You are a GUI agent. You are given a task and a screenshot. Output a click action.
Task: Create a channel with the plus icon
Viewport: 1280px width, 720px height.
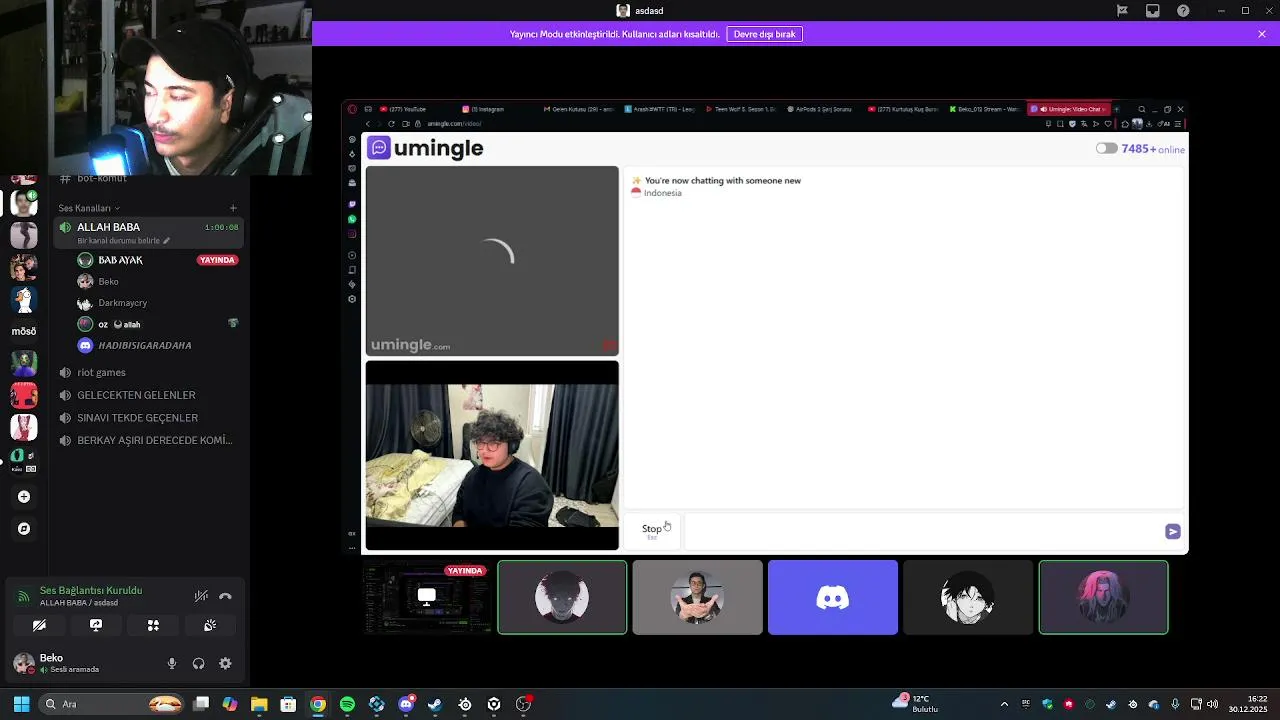click(x=233, y=208)
